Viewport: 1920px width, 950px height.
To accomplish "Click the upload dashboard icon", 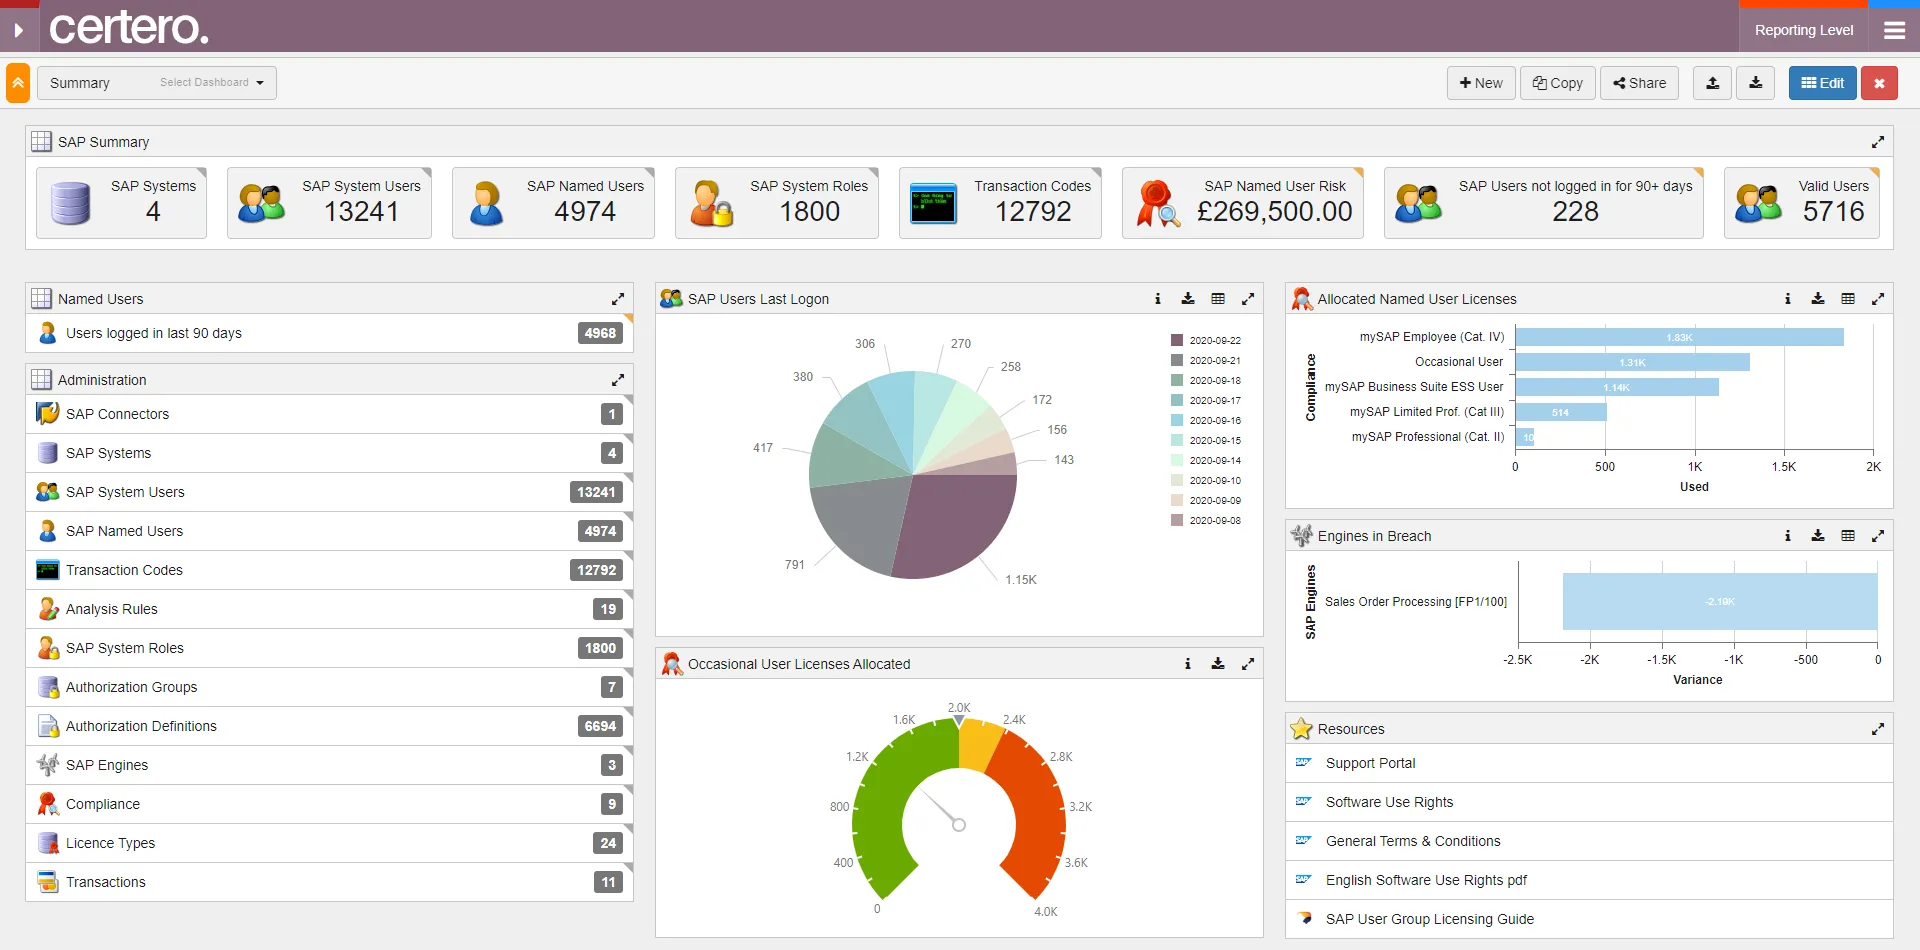I will (1712, 83).
